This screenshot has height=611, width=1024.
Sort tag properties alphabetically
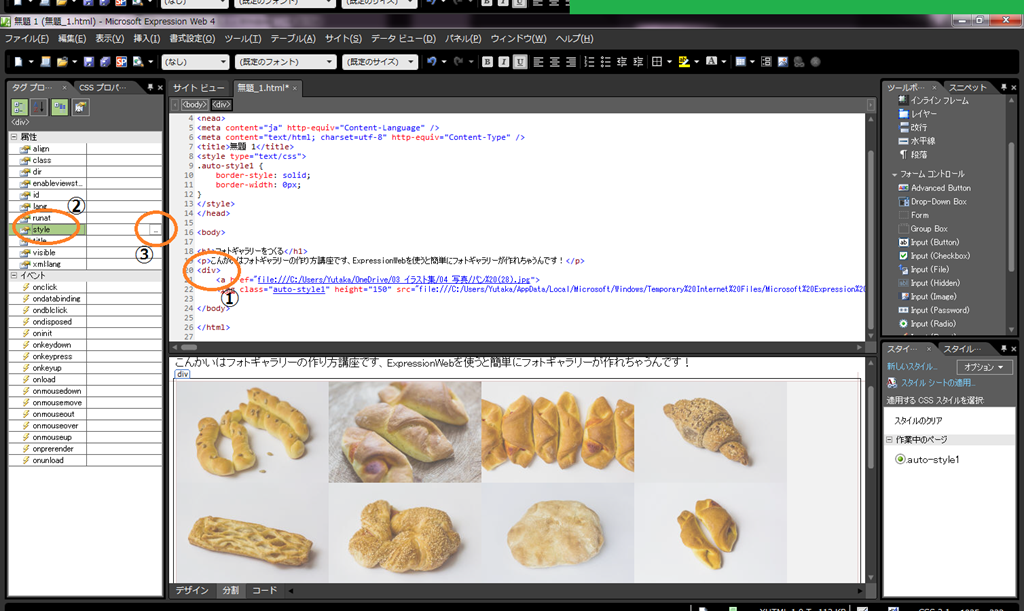pyautogui.click(x=39, y=107)
